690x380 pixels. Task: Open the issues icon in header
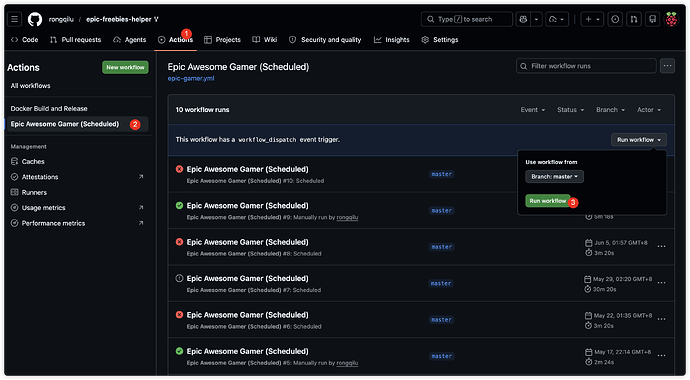click(615, 19)
